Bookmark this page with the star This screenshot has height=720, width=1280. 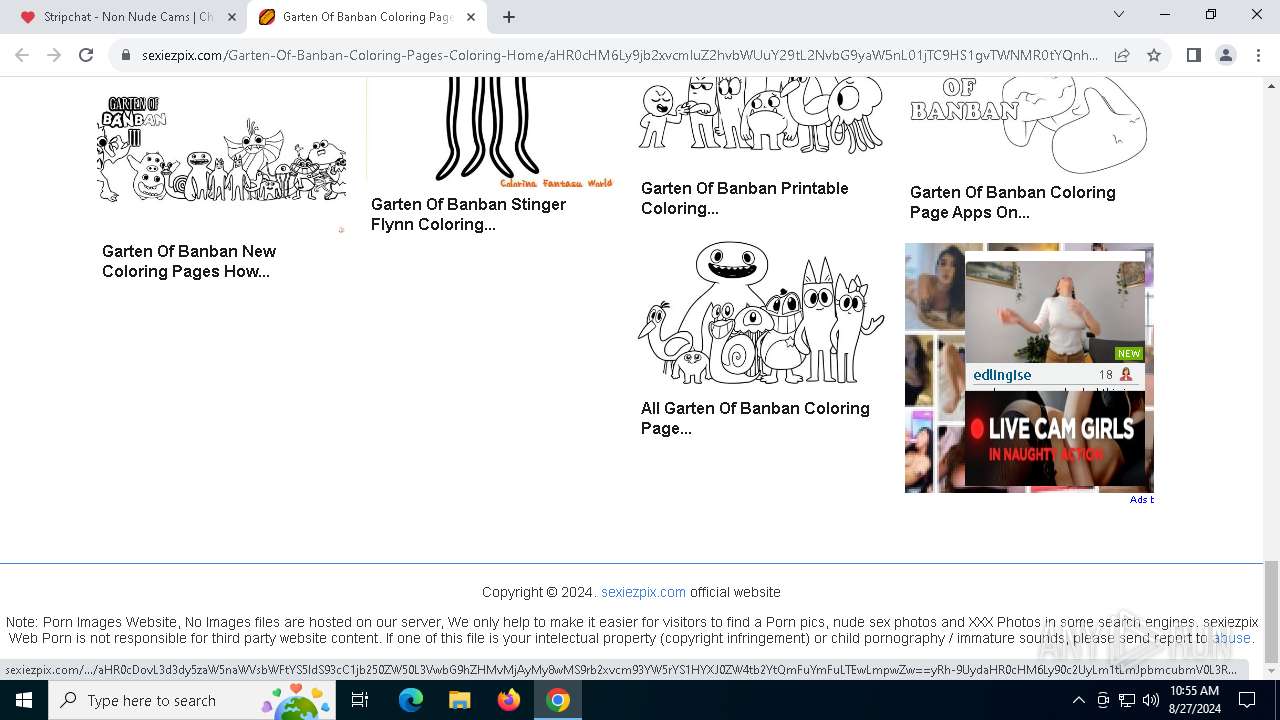point(1154,56)
